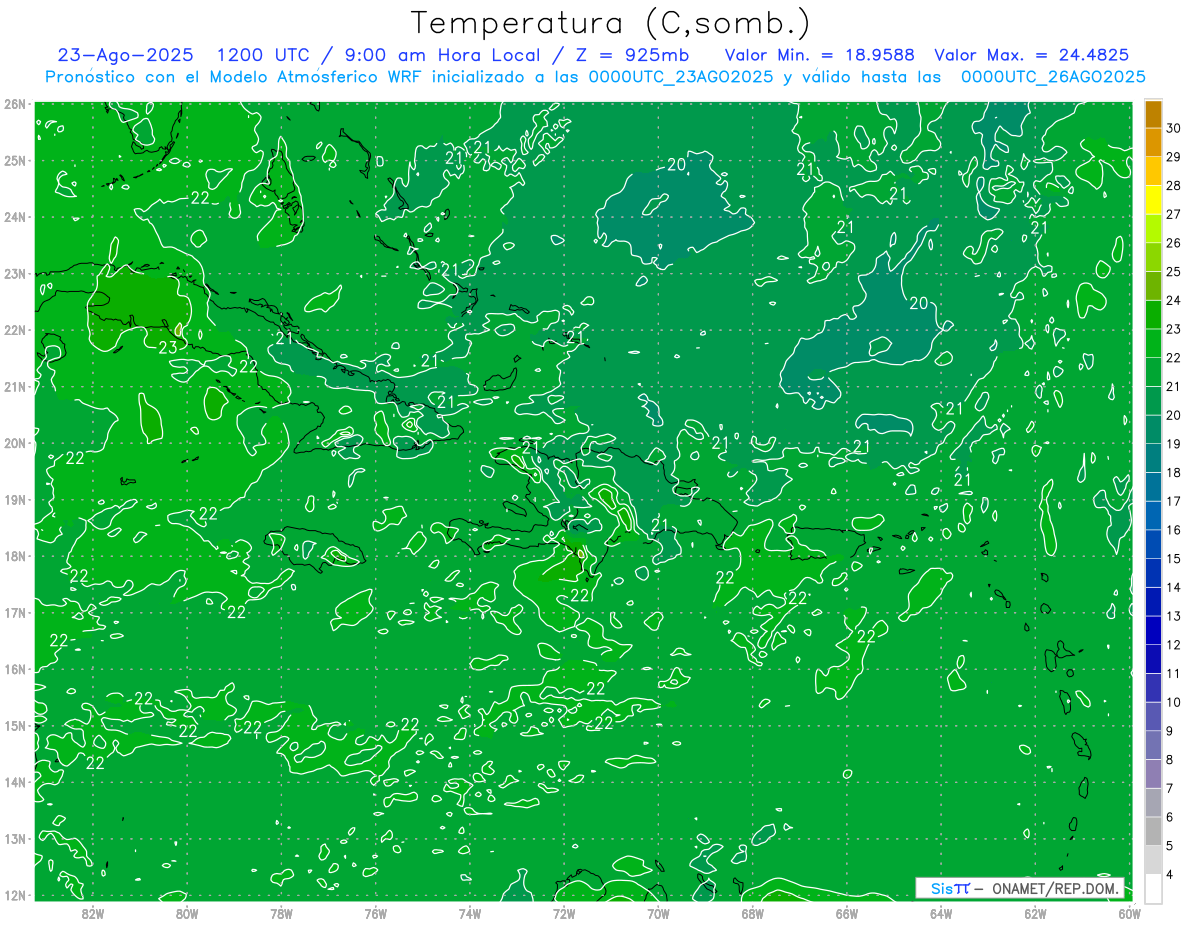Image resolution: width=1200 pixels, height=927 pixels.
Task: Click the latitude label '24N'
Action: coord(15,217)
